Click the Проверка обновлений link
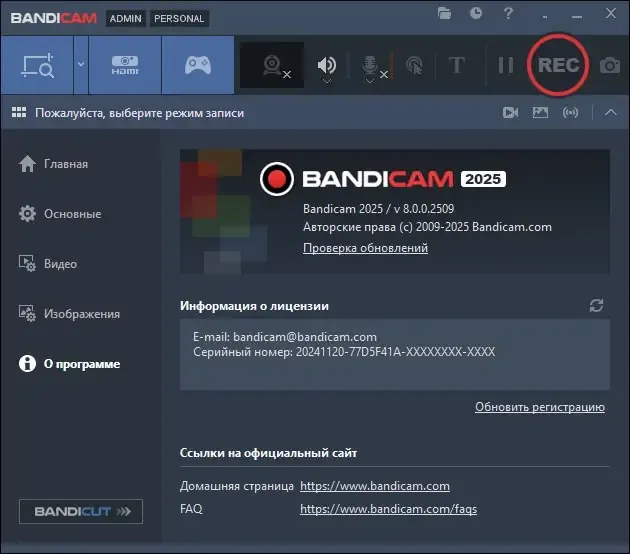Viewport: 630px width, 554px height. tap(365, 248)
